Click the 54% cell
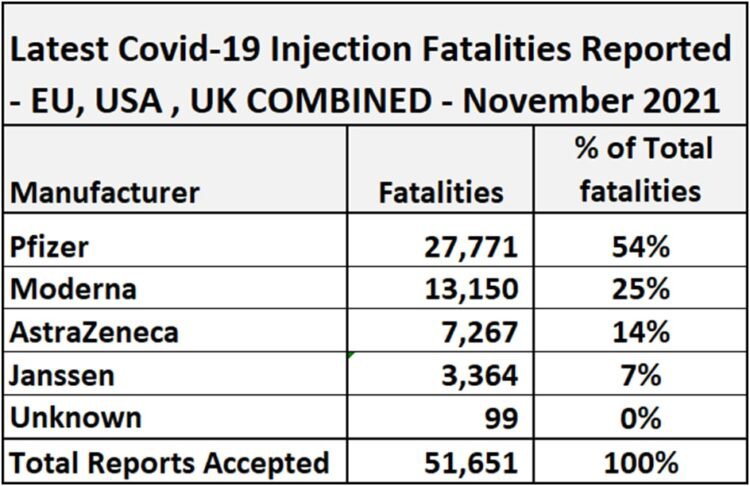 click(x=640, y=248)
